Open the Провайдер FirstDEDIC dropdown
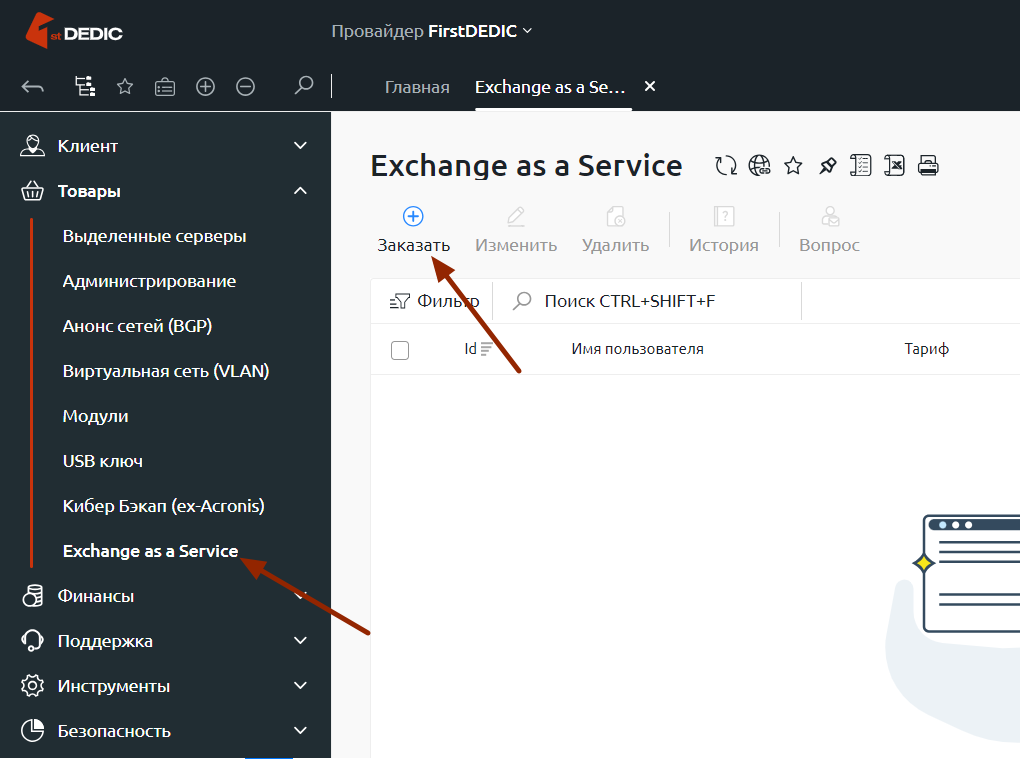Screen dimensions: 1020x759 [x=431, y=31]
